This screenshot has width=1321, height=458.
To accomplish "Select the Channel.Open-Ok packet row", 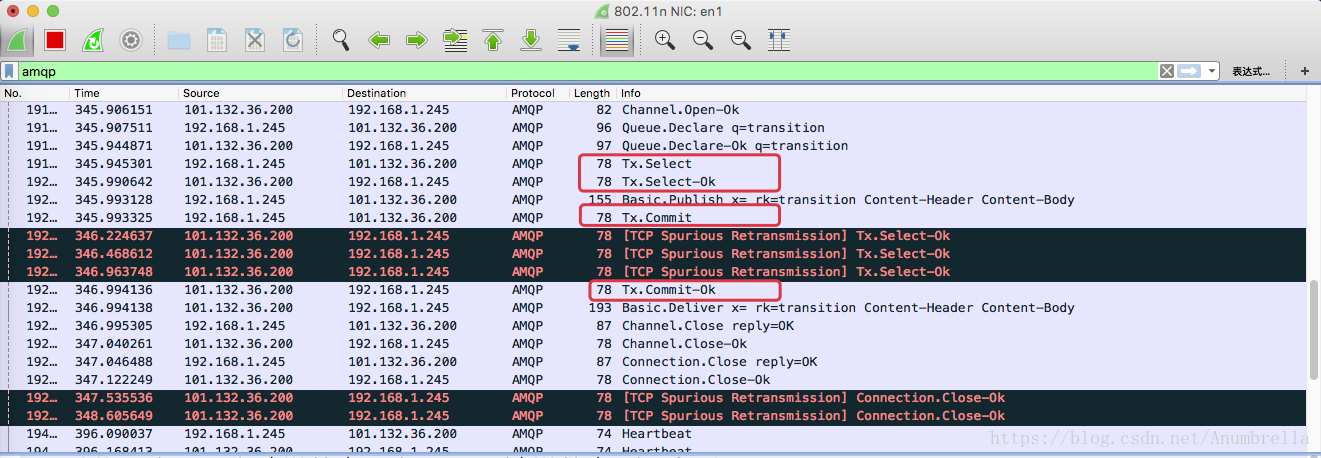I will click(653, 110).
